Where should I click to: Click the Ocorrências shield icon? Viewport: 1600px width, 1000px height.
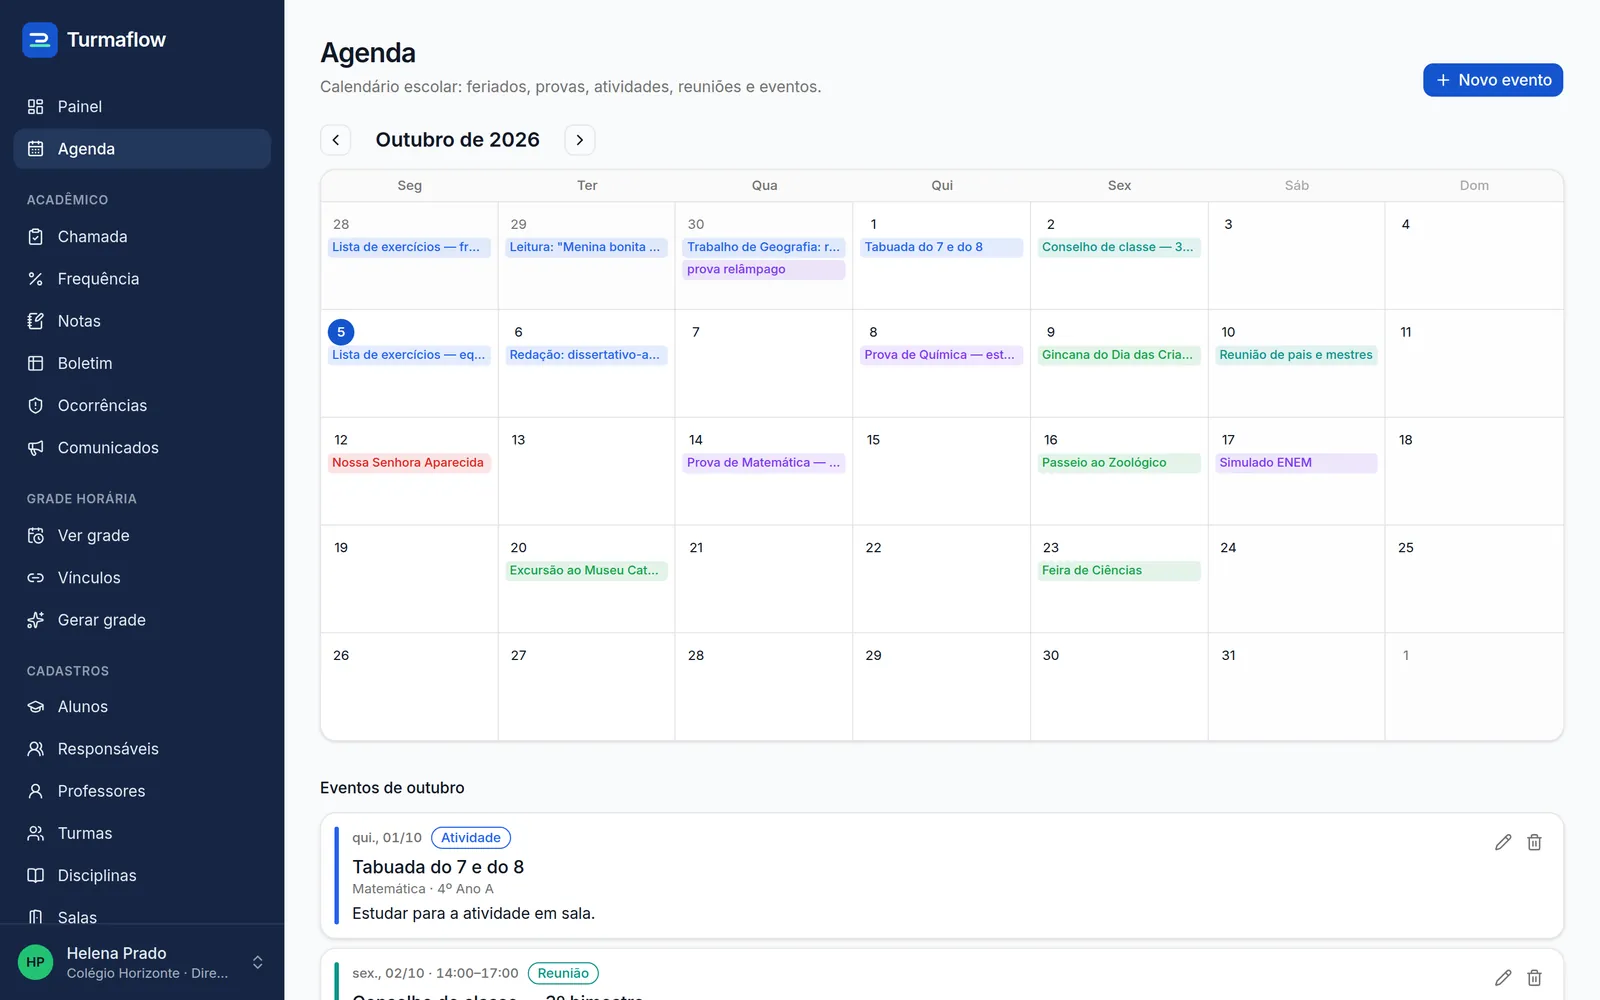tap(36, 405)
